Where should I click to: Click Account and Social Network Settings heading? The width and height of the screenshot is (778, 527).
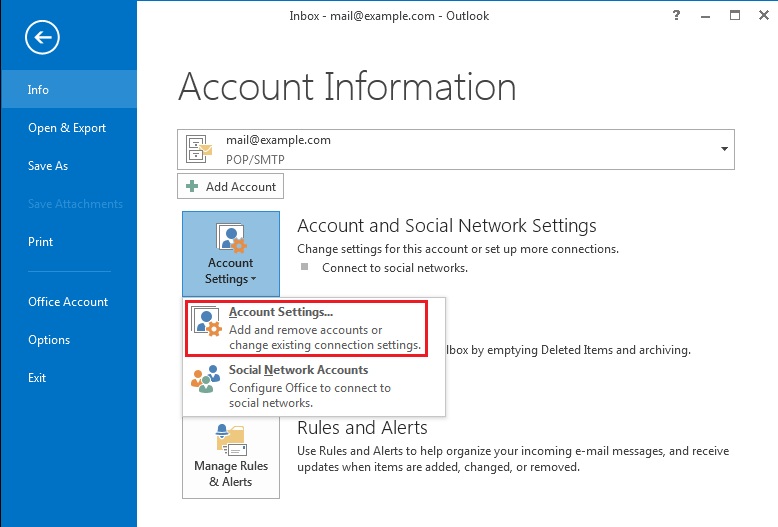[447, 226]
